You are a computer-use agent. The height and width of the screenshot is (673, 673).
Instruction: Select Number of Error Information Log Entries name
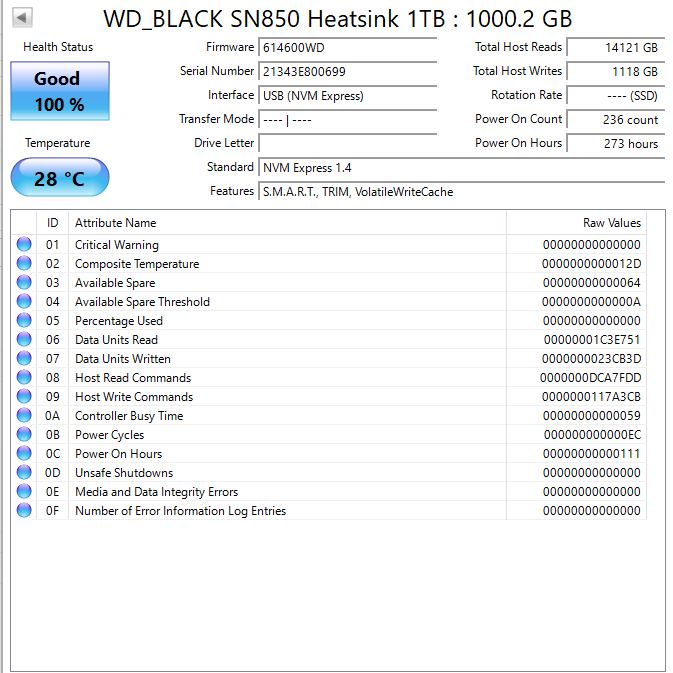pyautogui.click(x=180, y=511)
